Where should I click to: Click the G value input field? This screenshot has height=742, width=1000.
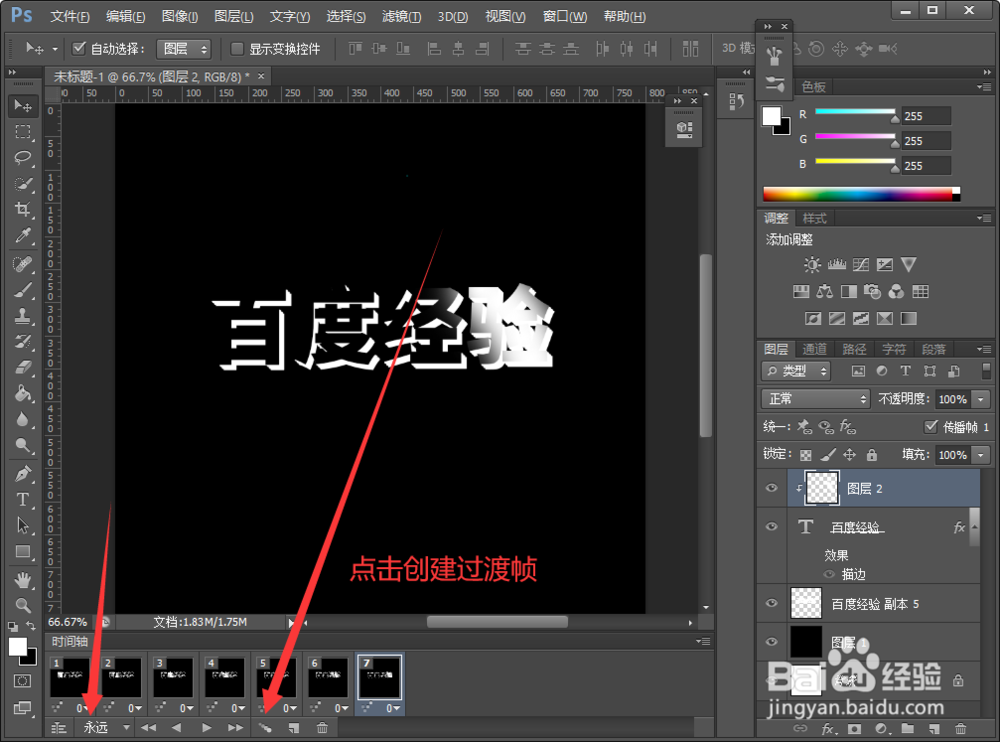(x=926, y=140)
